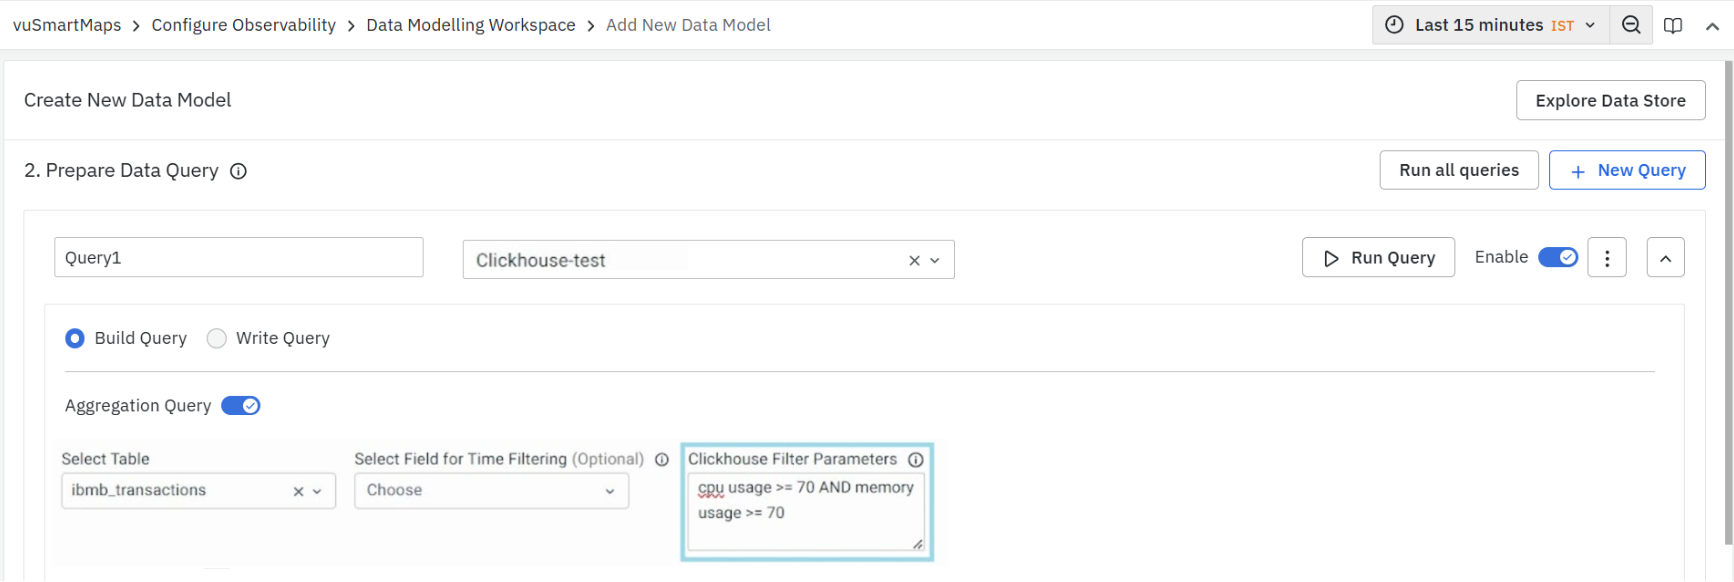Click the info icon beside Prepare Data Query
This screenshot has height=582, width=1734.
tap(238, 171)
